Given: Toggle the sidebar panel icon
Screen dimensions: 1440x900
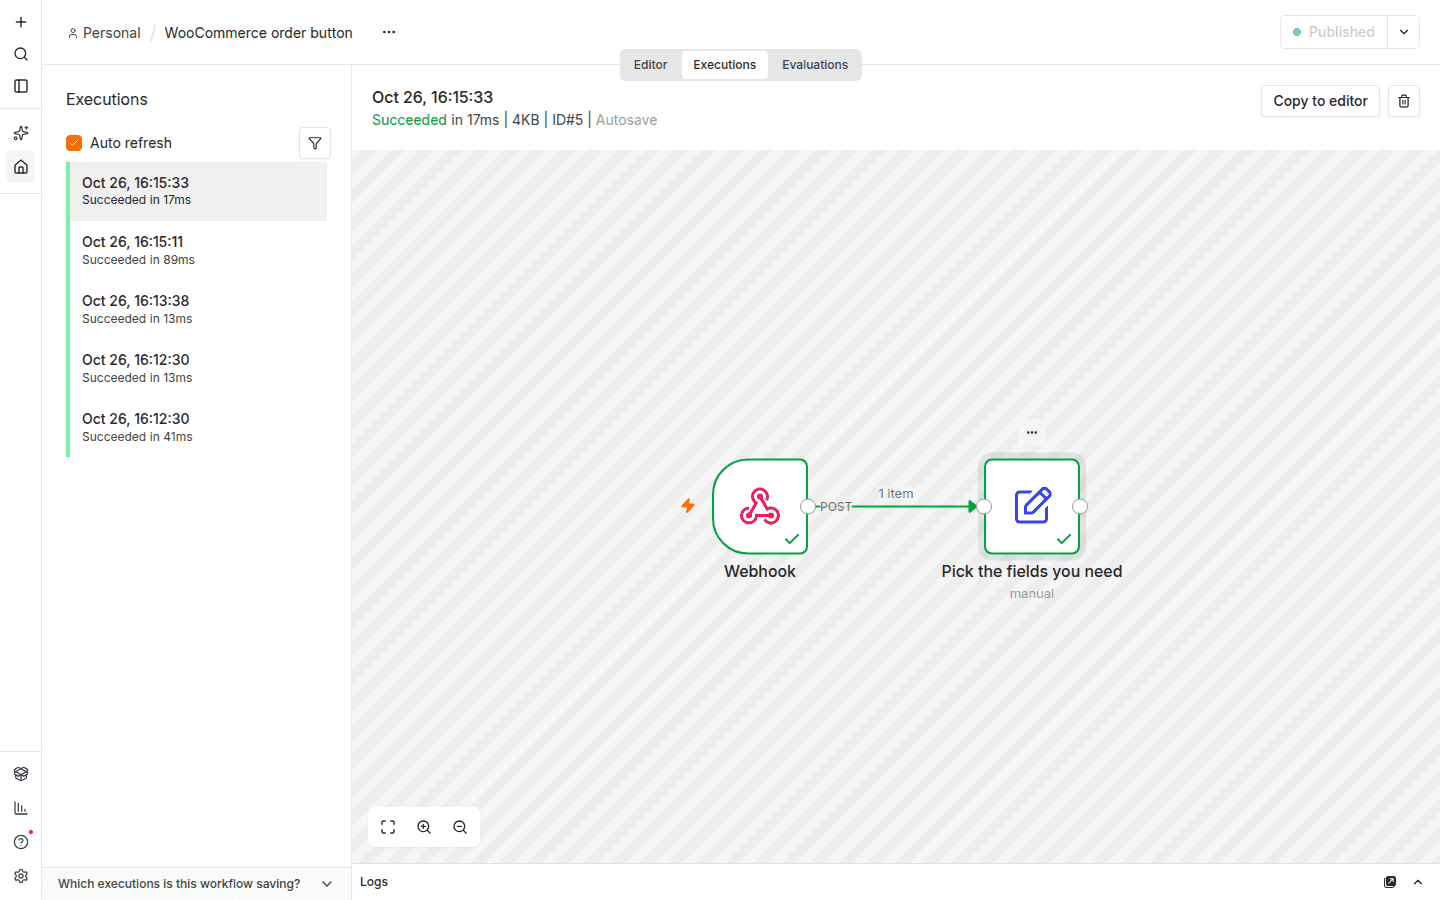Looking at the screenshot, I should (21, 86).
